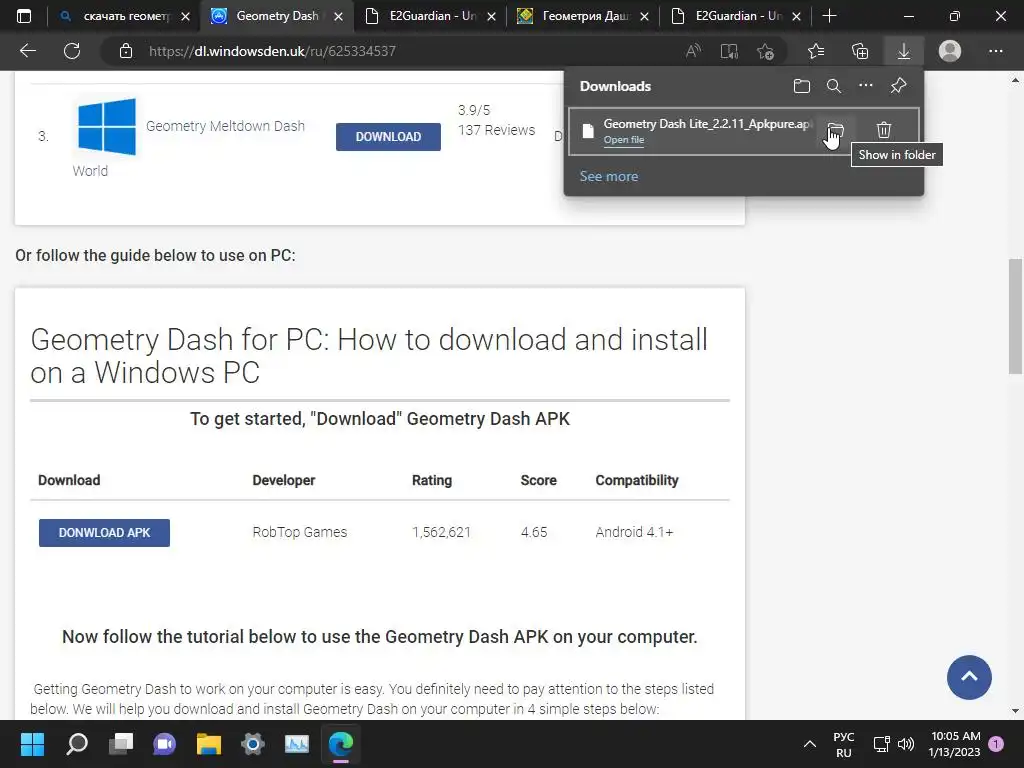Click the page vertical scrollbar thumb
This screenshot has height=768, width=1024.
[1015, 317]
